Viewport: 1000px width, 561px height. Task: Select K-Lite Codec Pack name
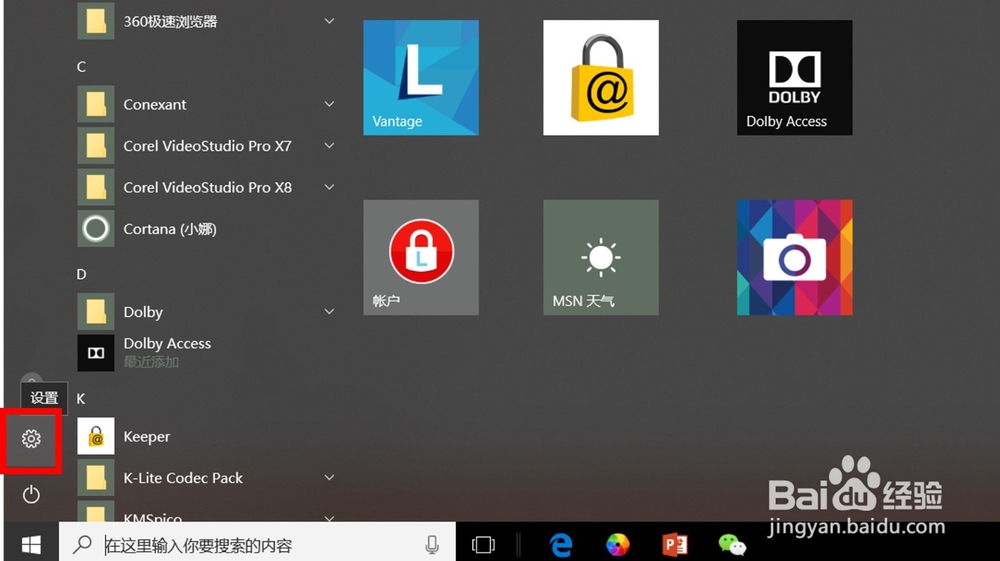coord(183,477)
